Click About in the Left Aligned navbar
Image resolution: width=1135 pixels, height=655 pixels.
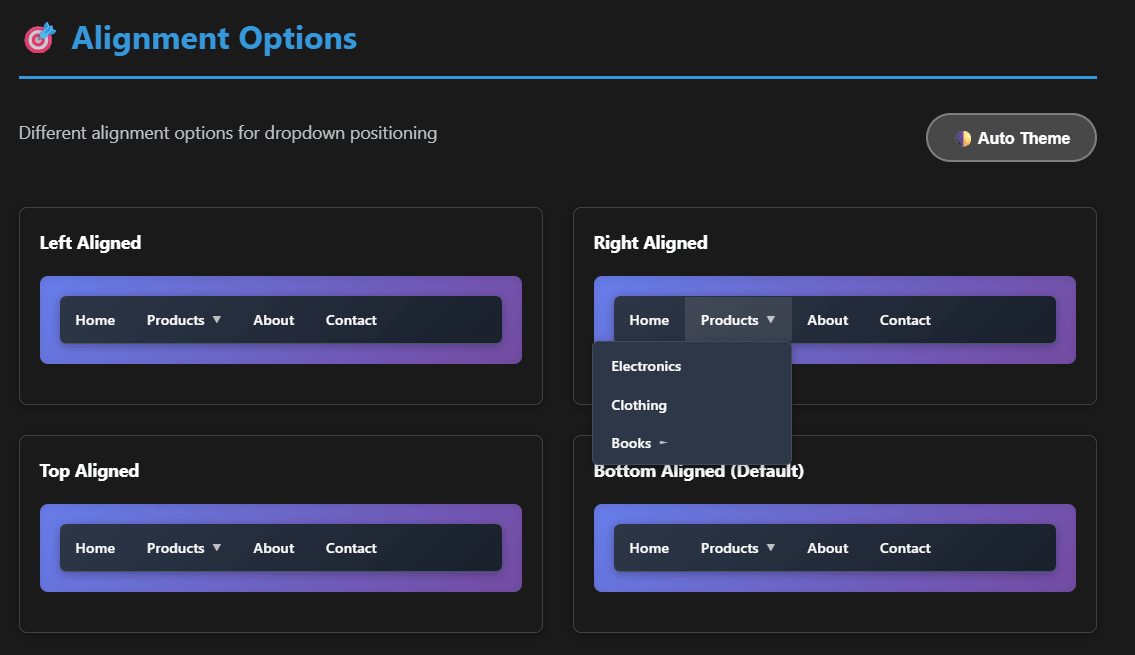tap(273, 320)
